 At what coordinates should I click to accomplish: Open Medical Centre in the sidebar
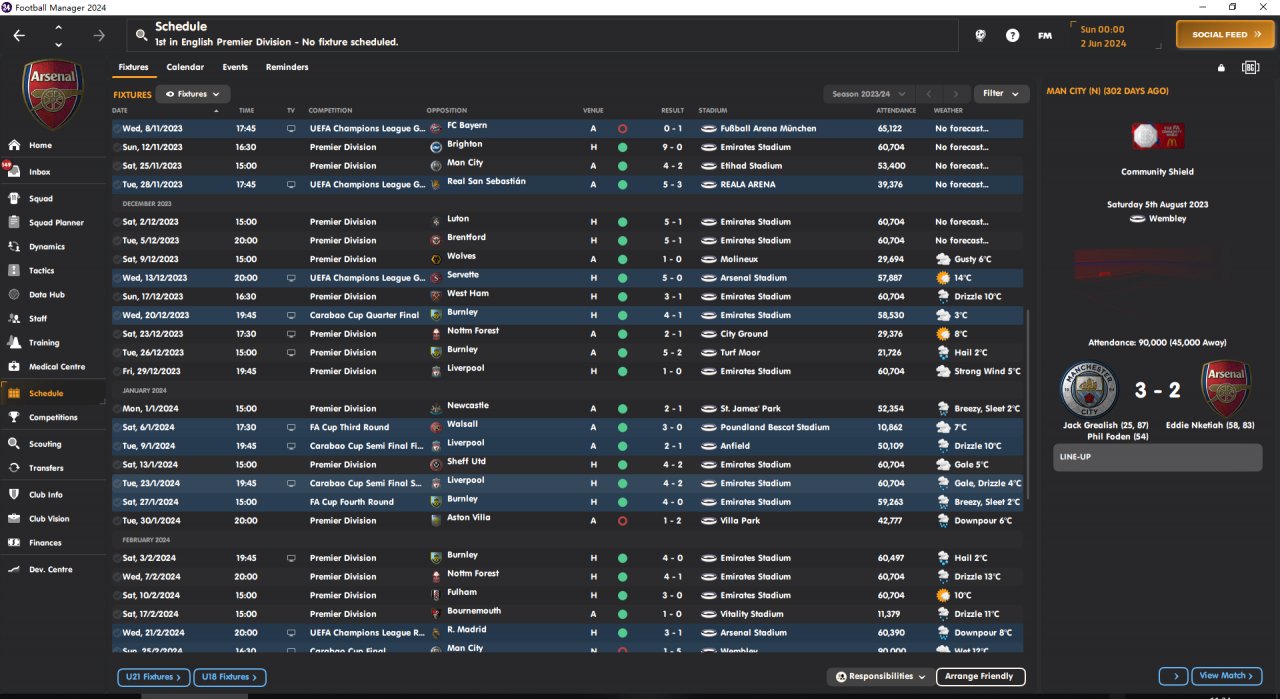tap(57, 366)
